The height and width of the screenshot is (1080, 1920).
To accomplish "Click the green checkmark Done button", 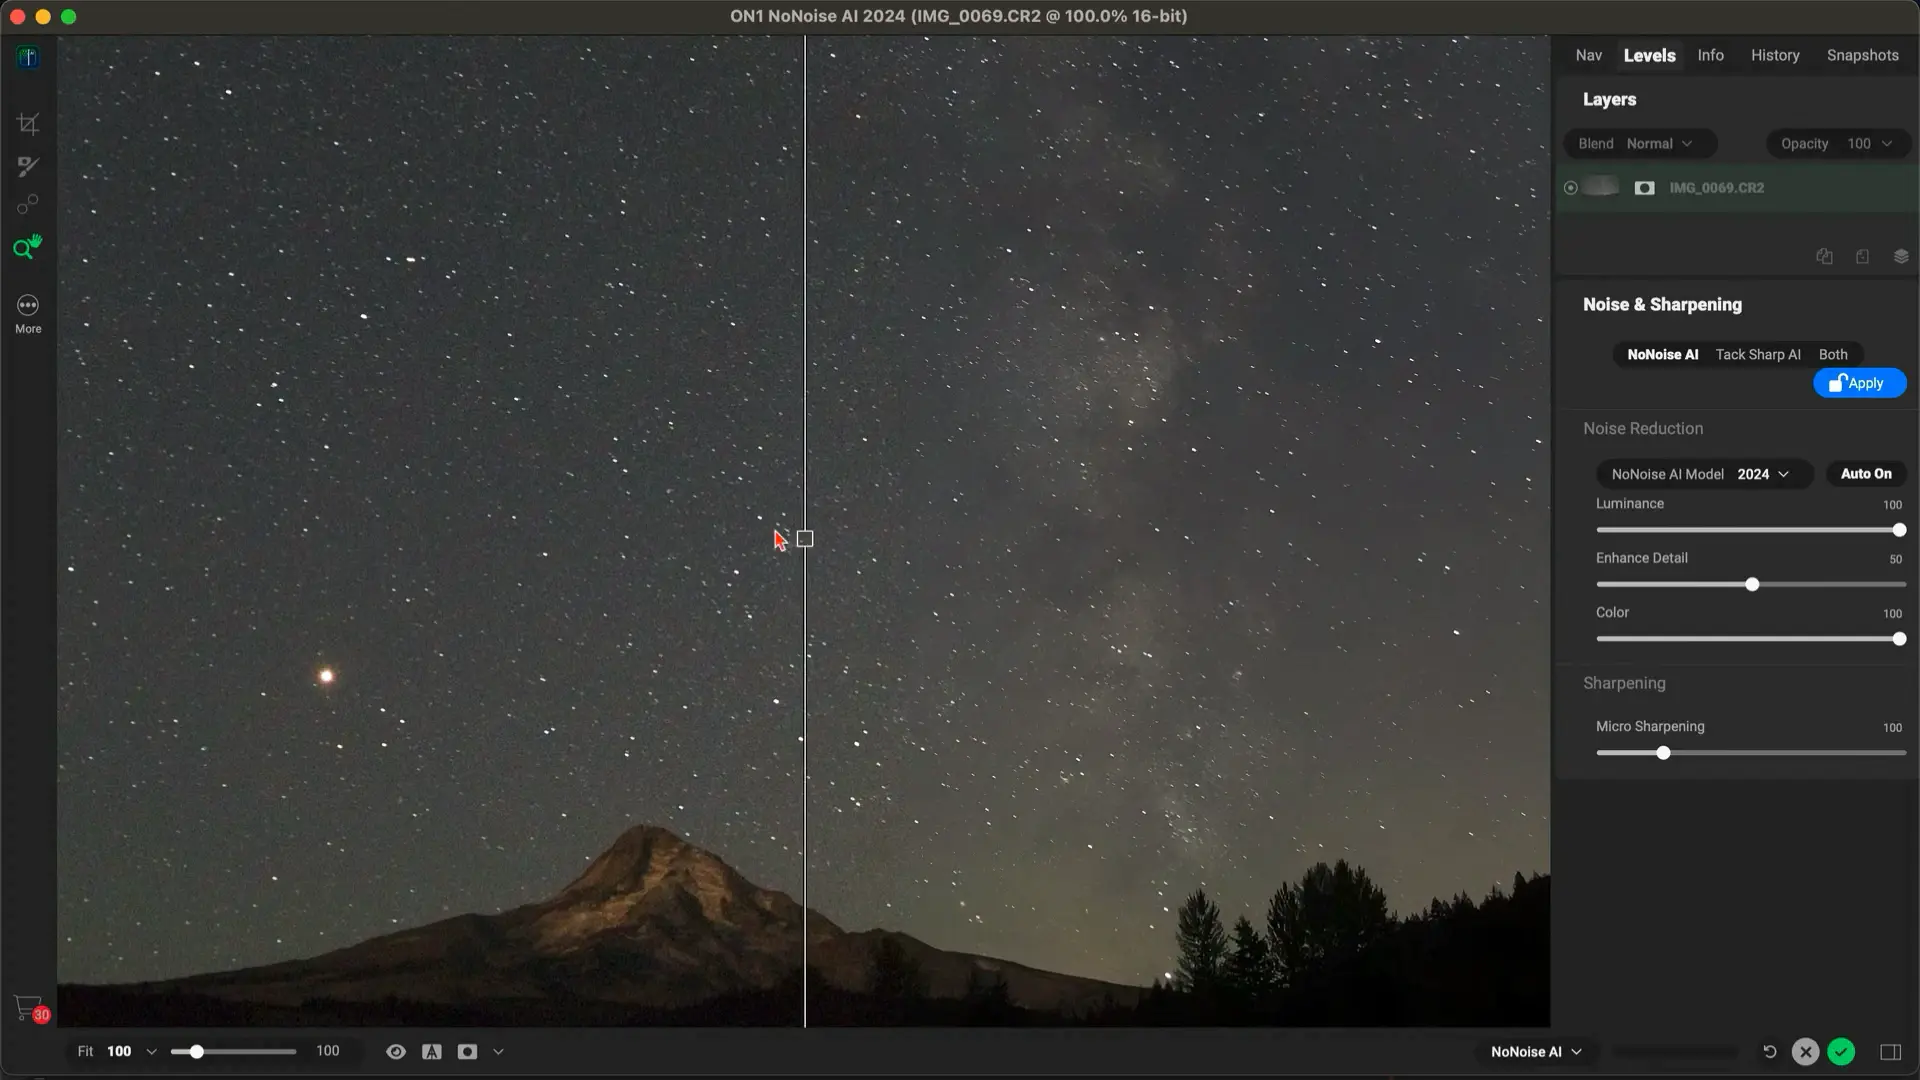I will 1841,1052.
